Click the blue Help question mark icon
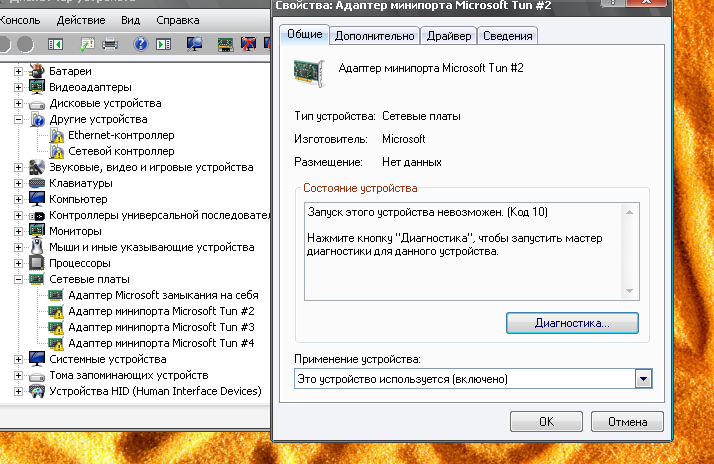 click(141, 44)
